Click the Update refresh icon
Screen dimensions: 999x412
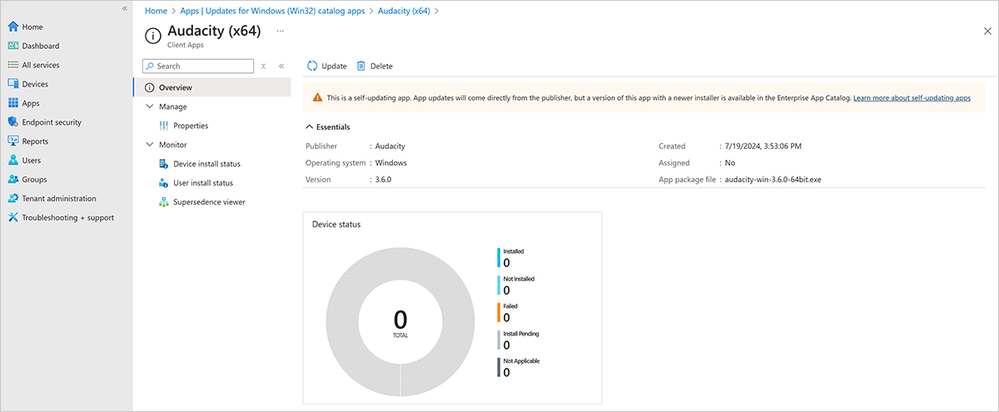pos(312,66)
